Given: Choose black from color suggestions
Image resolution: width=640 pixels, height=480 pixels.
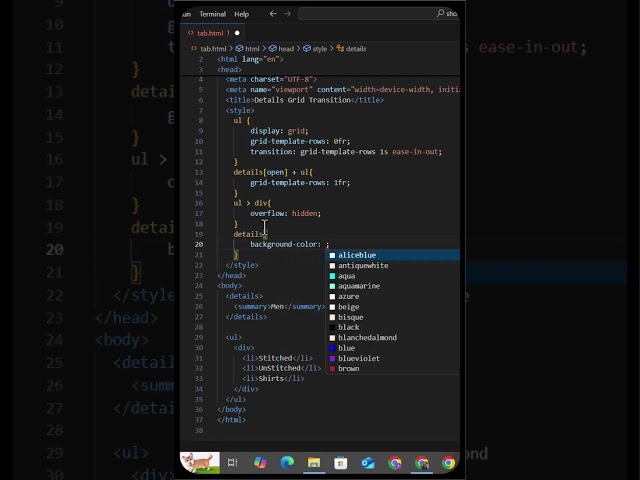Looking at the screenshot, I should 393,327.
